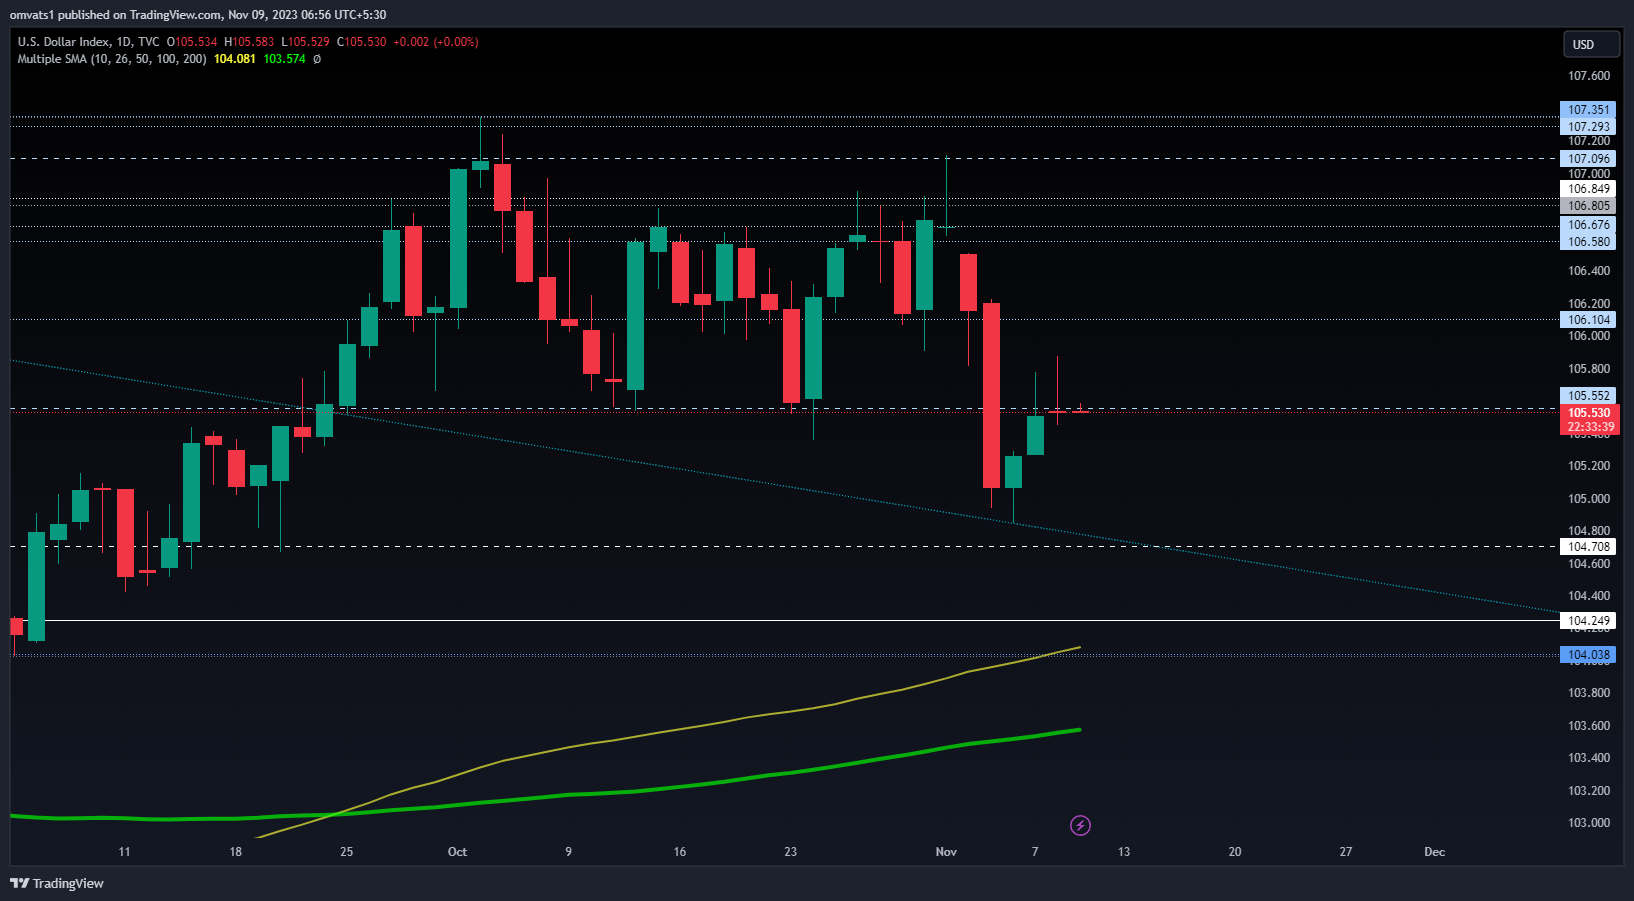The image size is (1634, 901).
Task: Click the 106.580 price label
Action: tap(1588, 242)
